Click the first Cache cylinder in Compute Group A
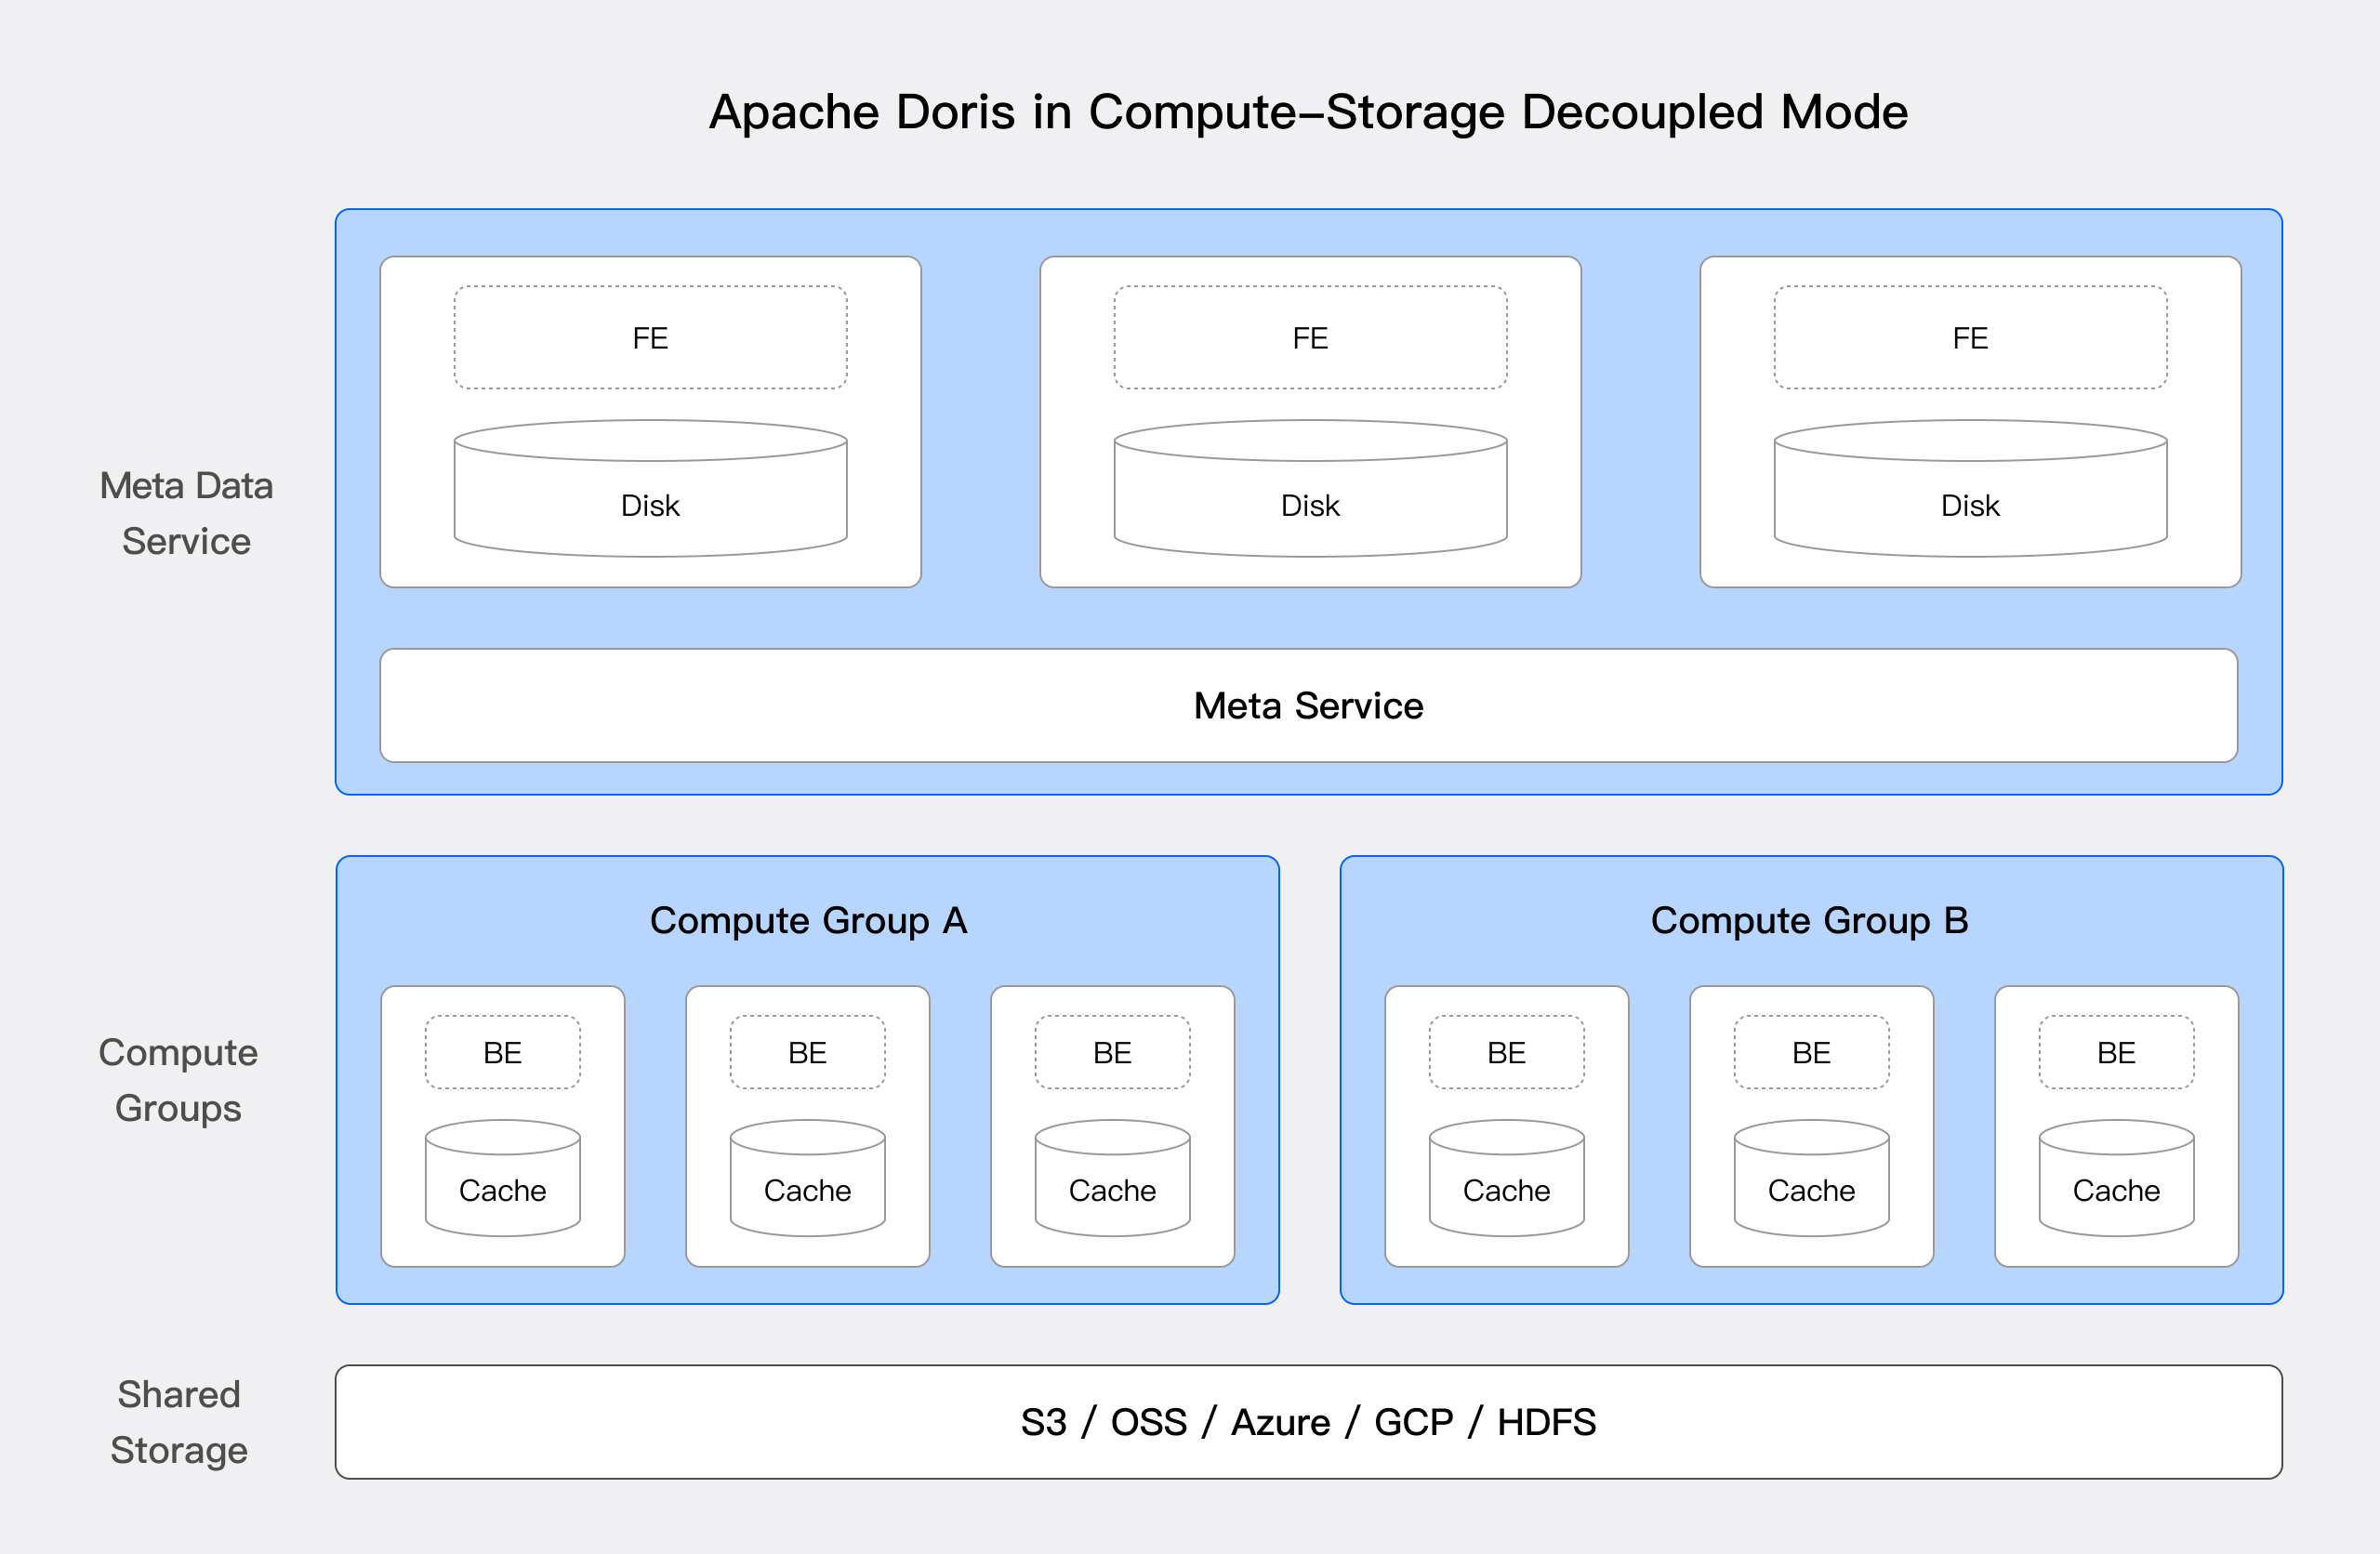Screen dimensions: 2380x1554 503,1180
